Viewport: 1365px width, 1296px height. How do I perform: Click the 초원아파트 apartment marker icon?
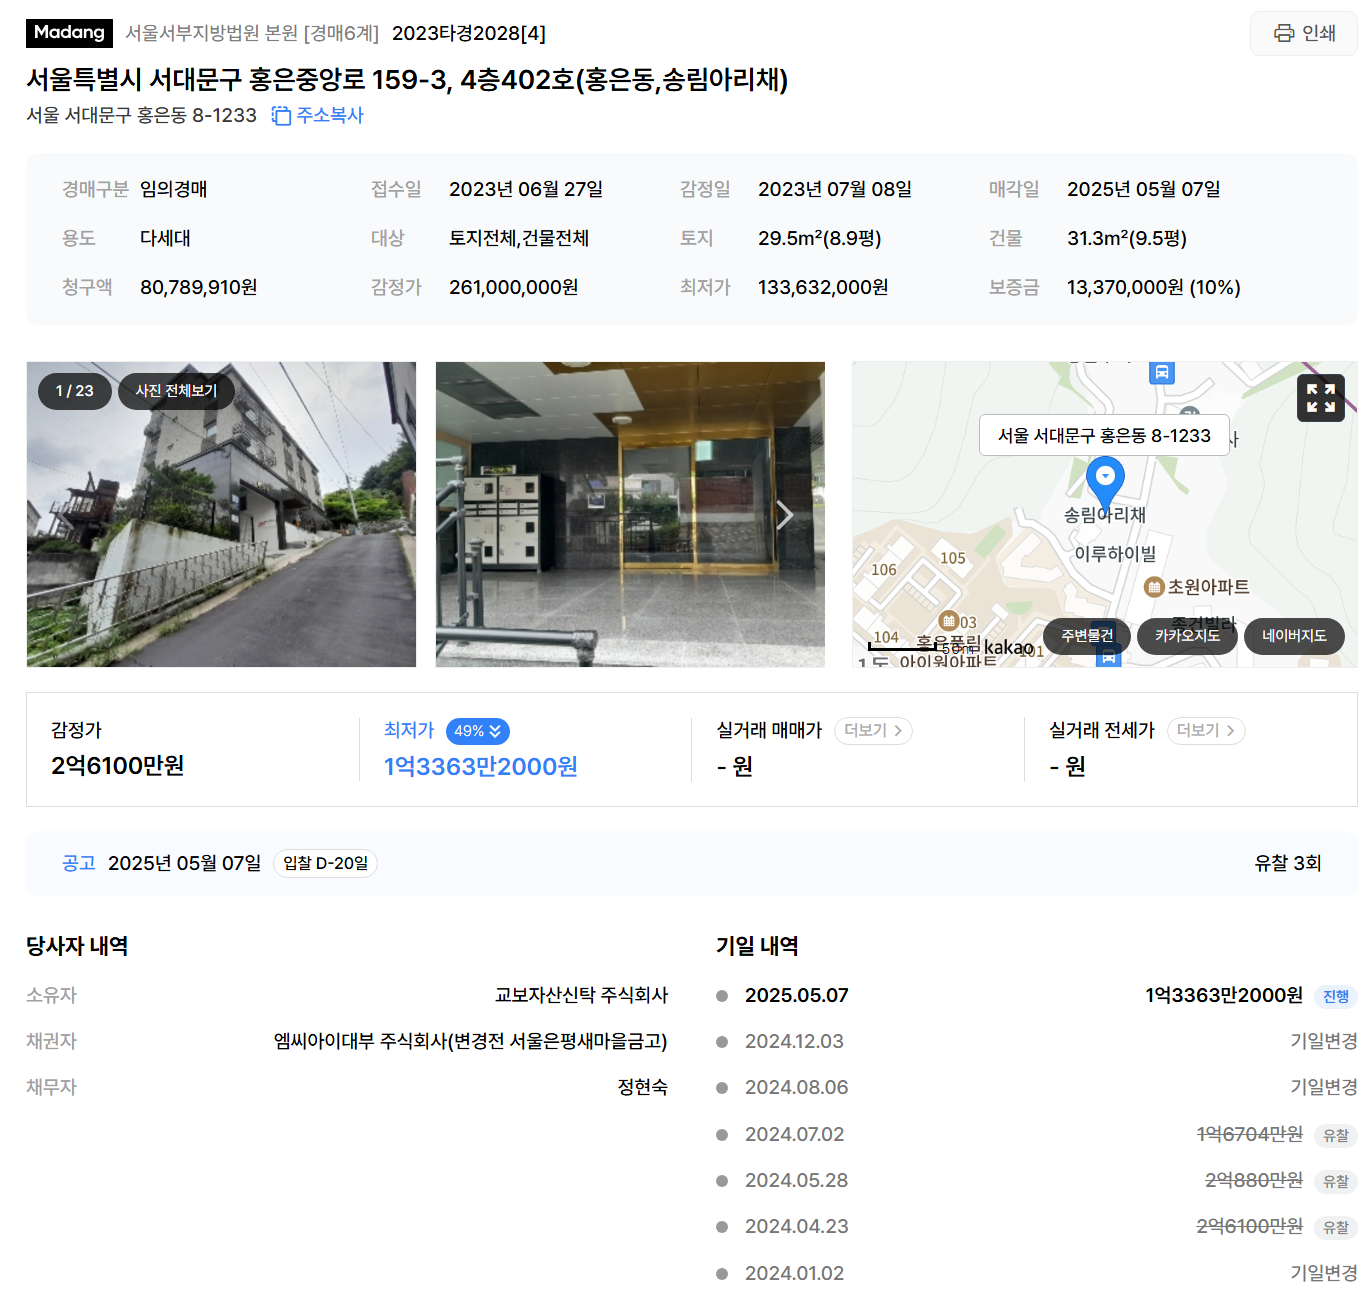[x=1154, y=587]
